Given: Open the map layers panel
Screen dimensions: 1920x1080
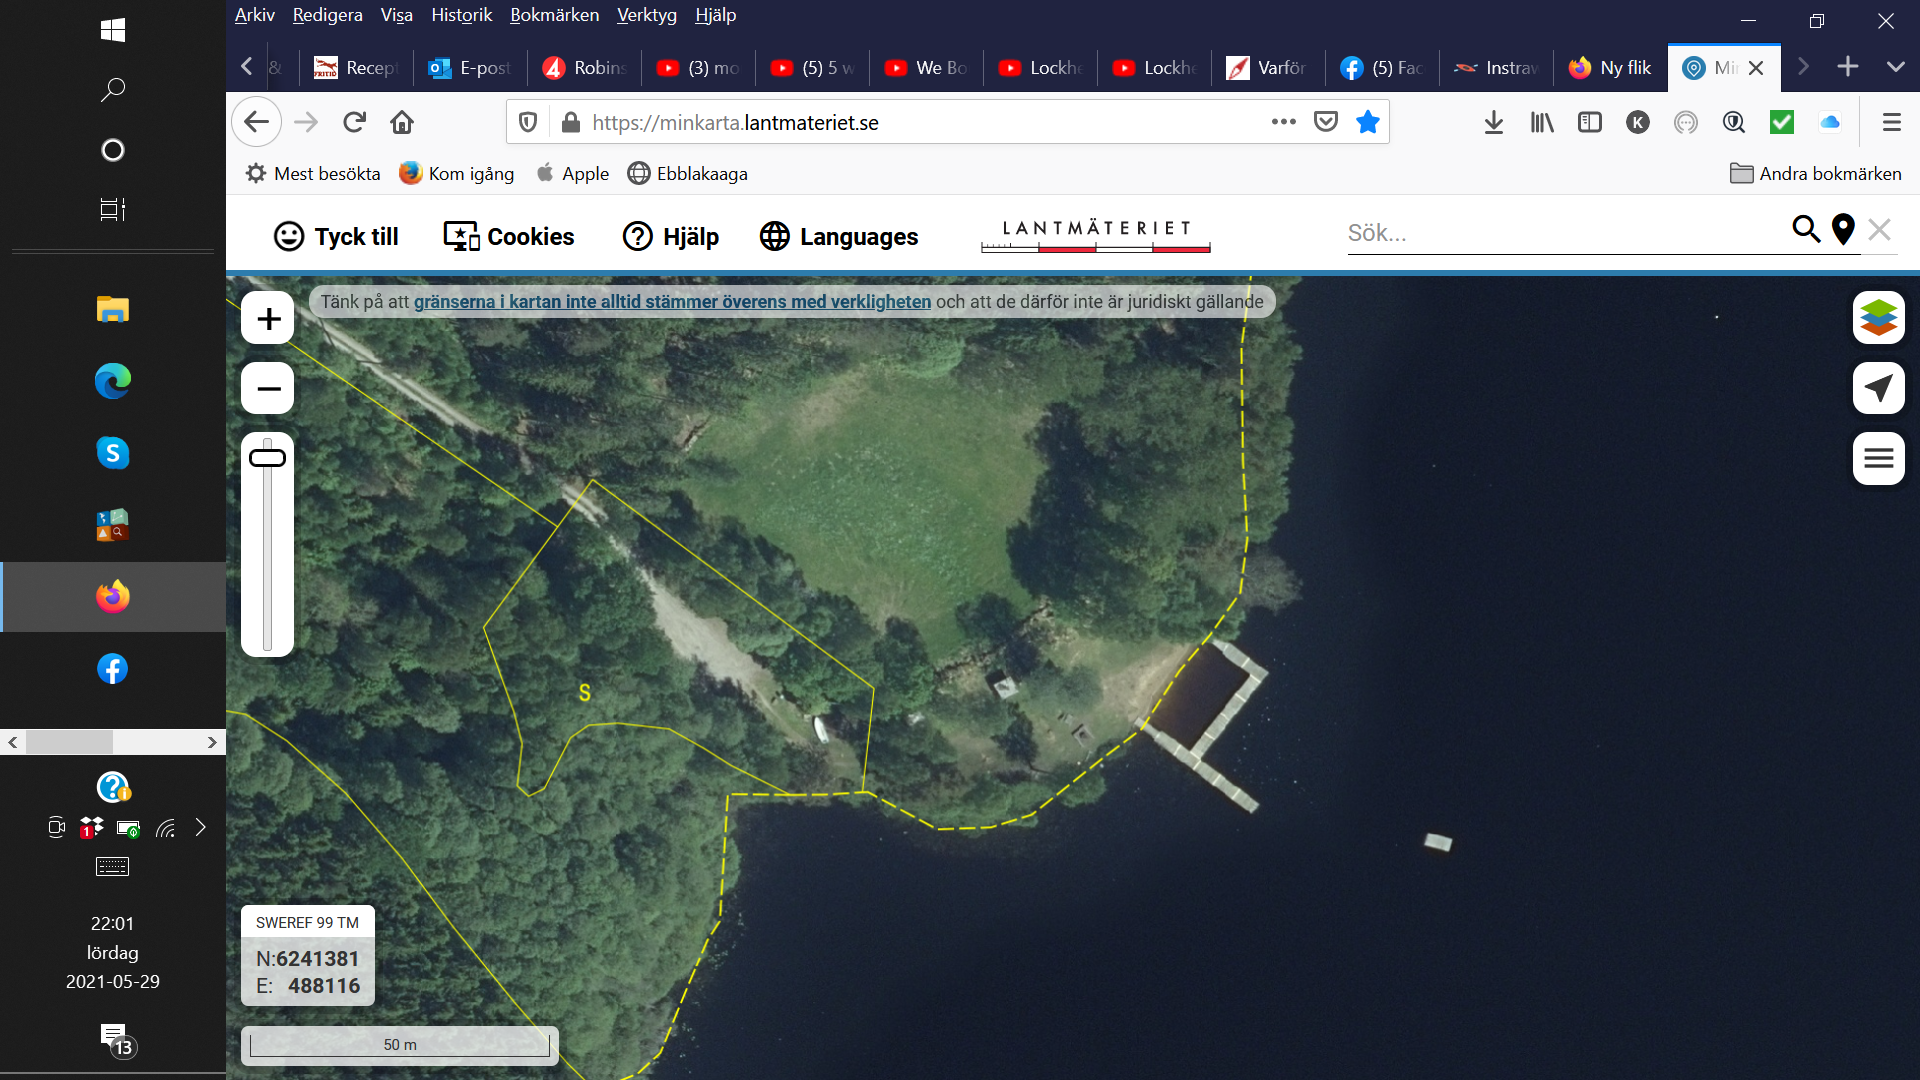Looking at the screenshot, I should [1878, 318].
